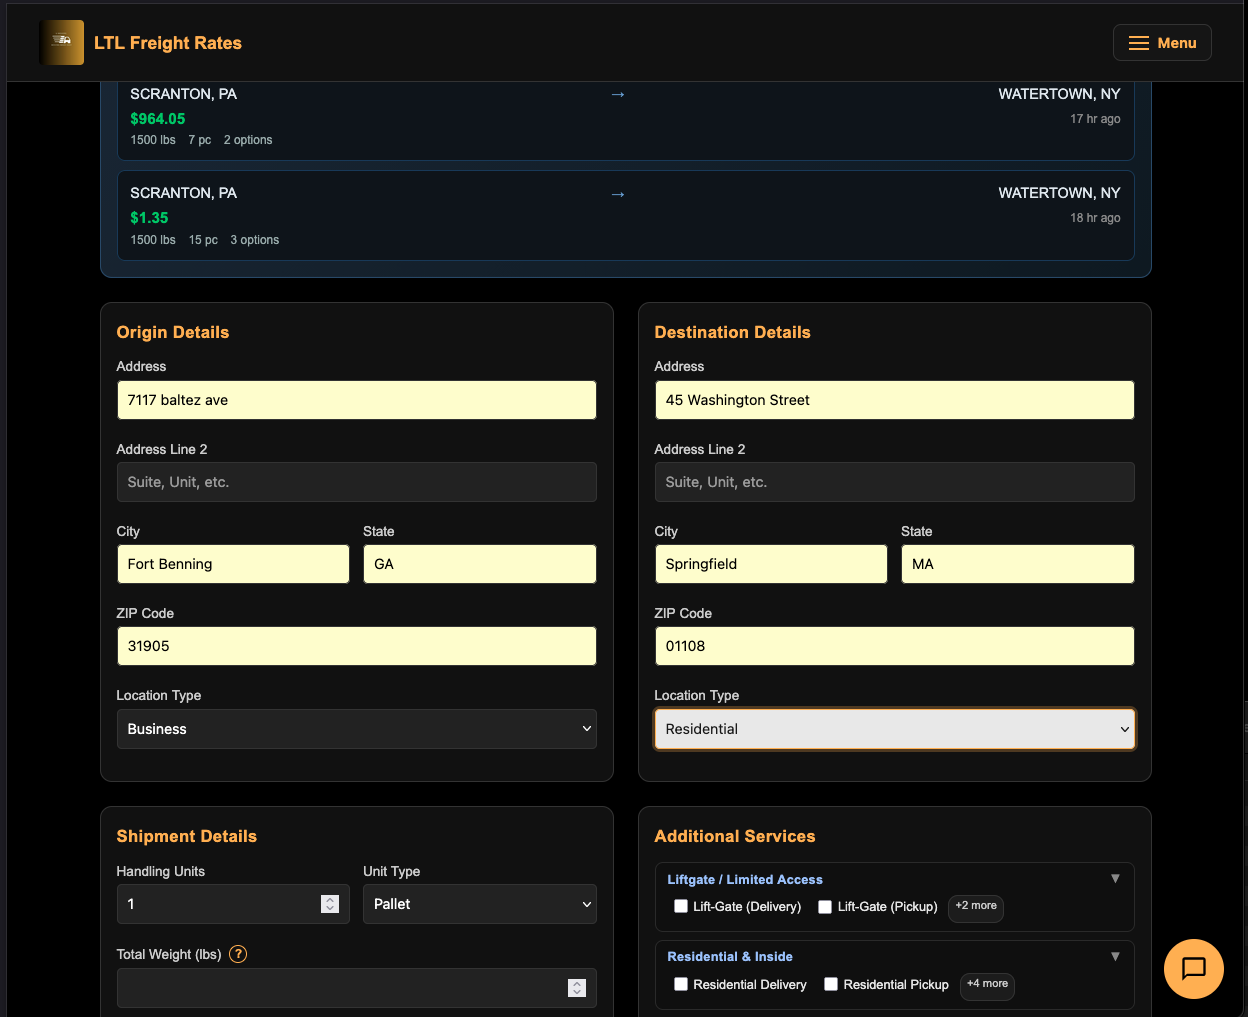The width and height of the screenshot is (1248, 1017).
Task: Click the origin ZIP Code field
Action: [x=356, y=646]
